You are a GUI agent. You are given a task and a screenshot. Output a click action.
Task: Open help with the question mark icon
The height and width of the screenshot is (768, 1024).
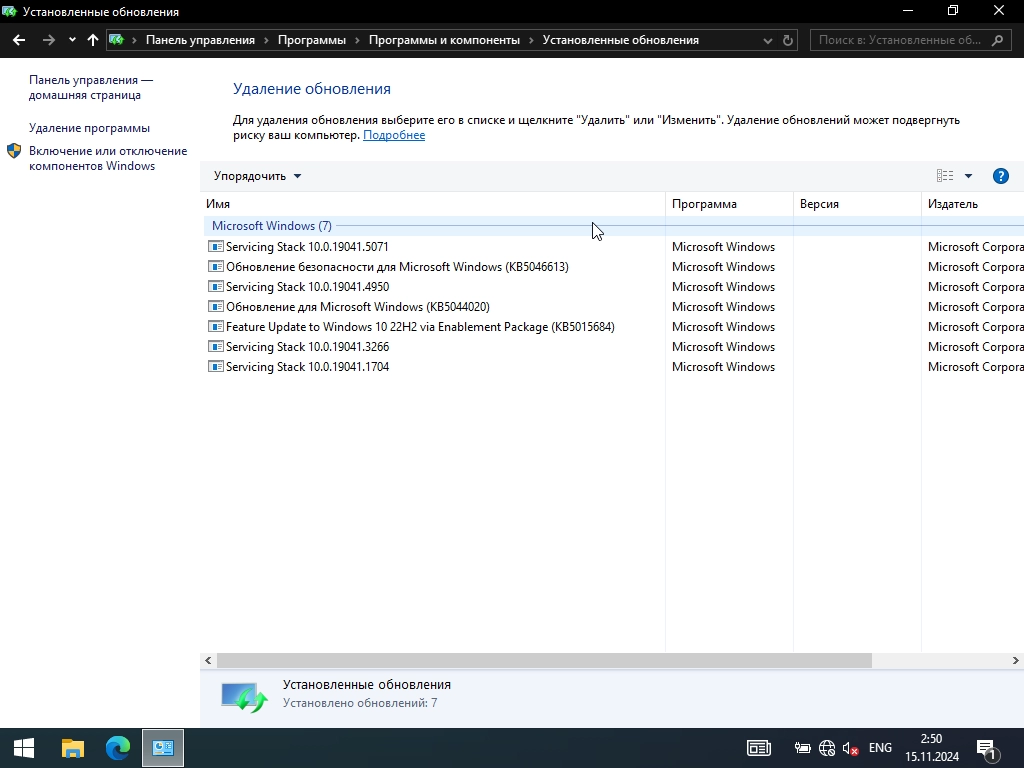click(x=1000, y=176)
